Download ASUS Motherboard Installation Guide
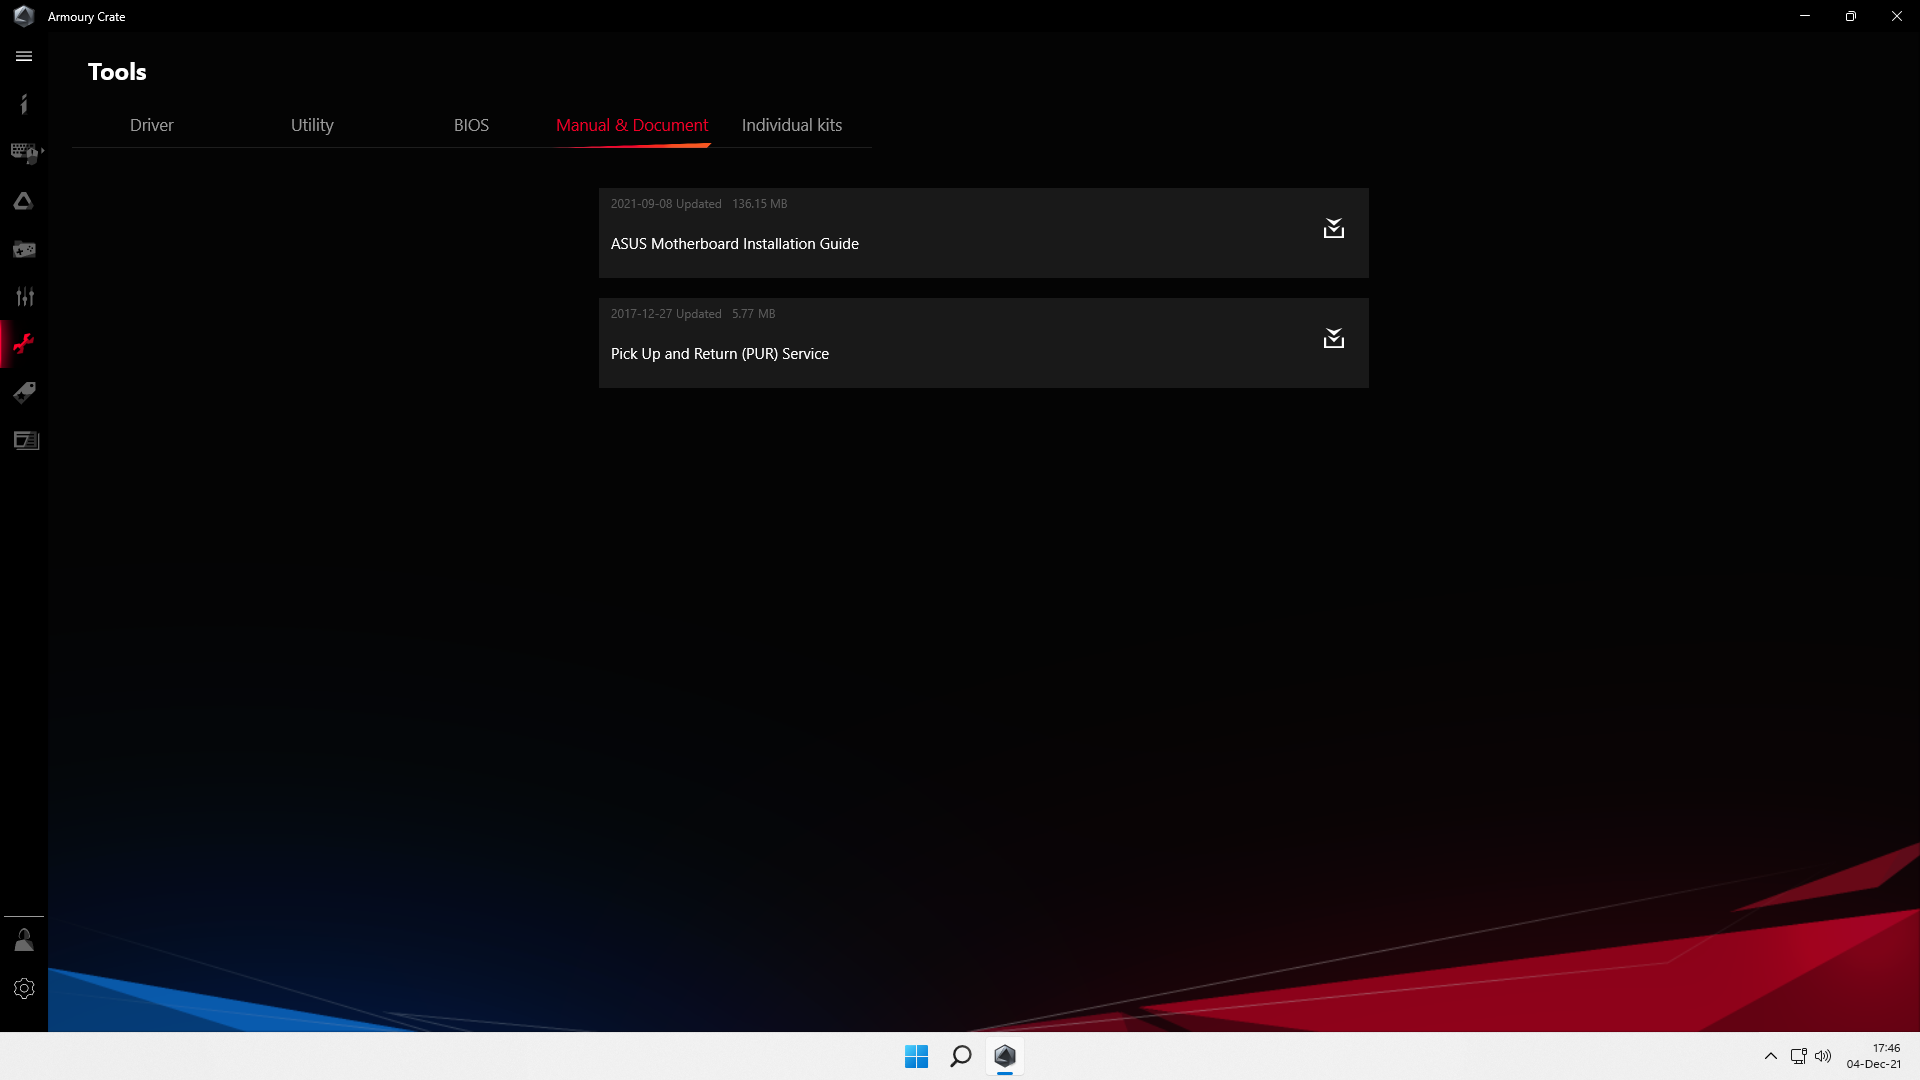 [1333, 229]
